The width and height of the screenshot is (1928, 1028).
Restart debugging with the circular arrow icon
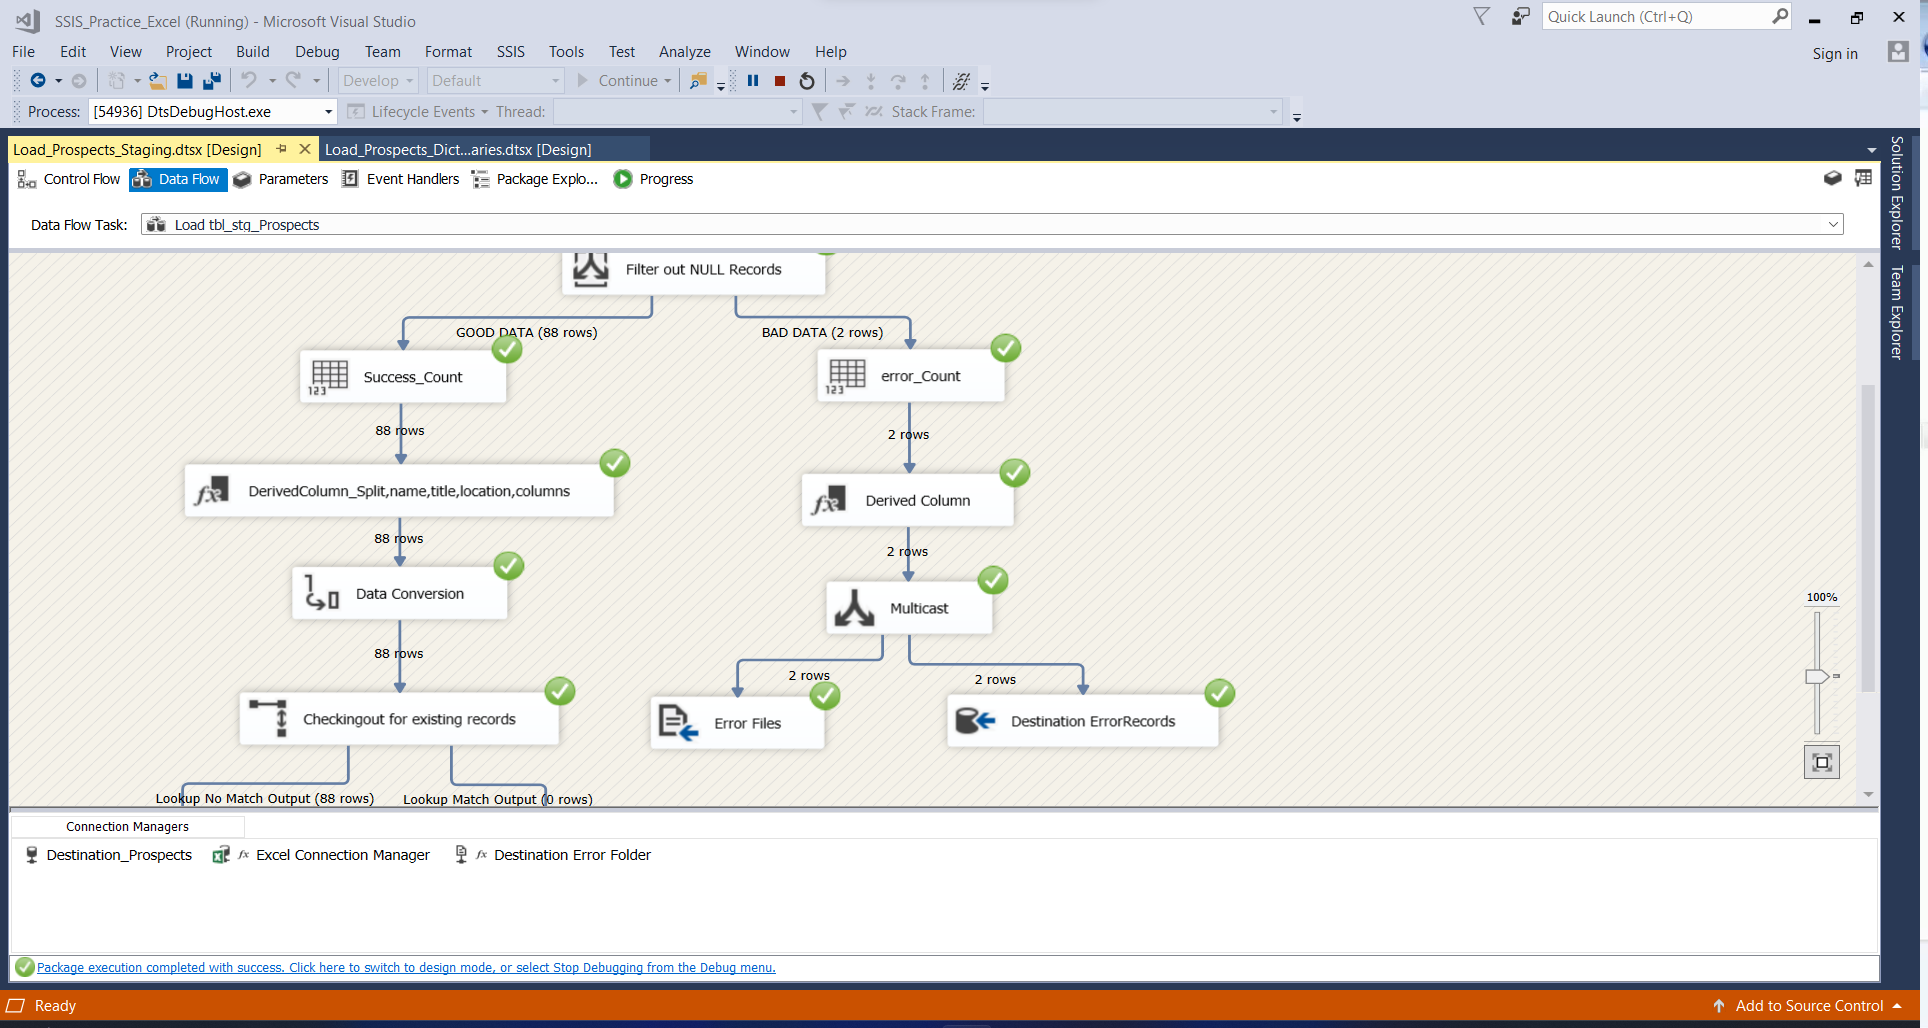[x=807, y=81]
